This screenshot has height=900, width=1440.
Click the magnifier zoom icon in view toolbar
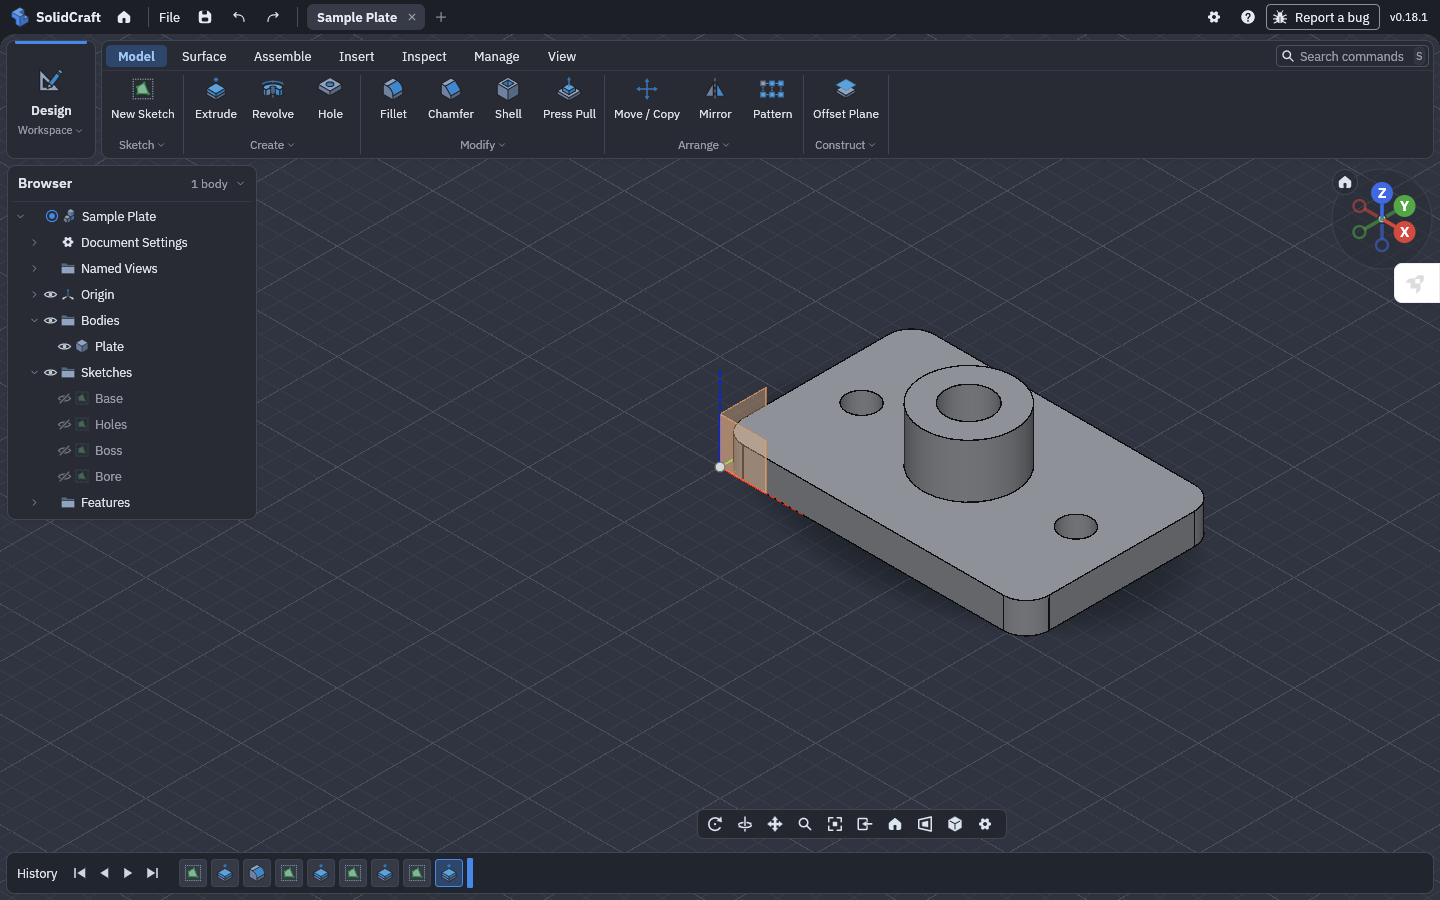(805, 824)
